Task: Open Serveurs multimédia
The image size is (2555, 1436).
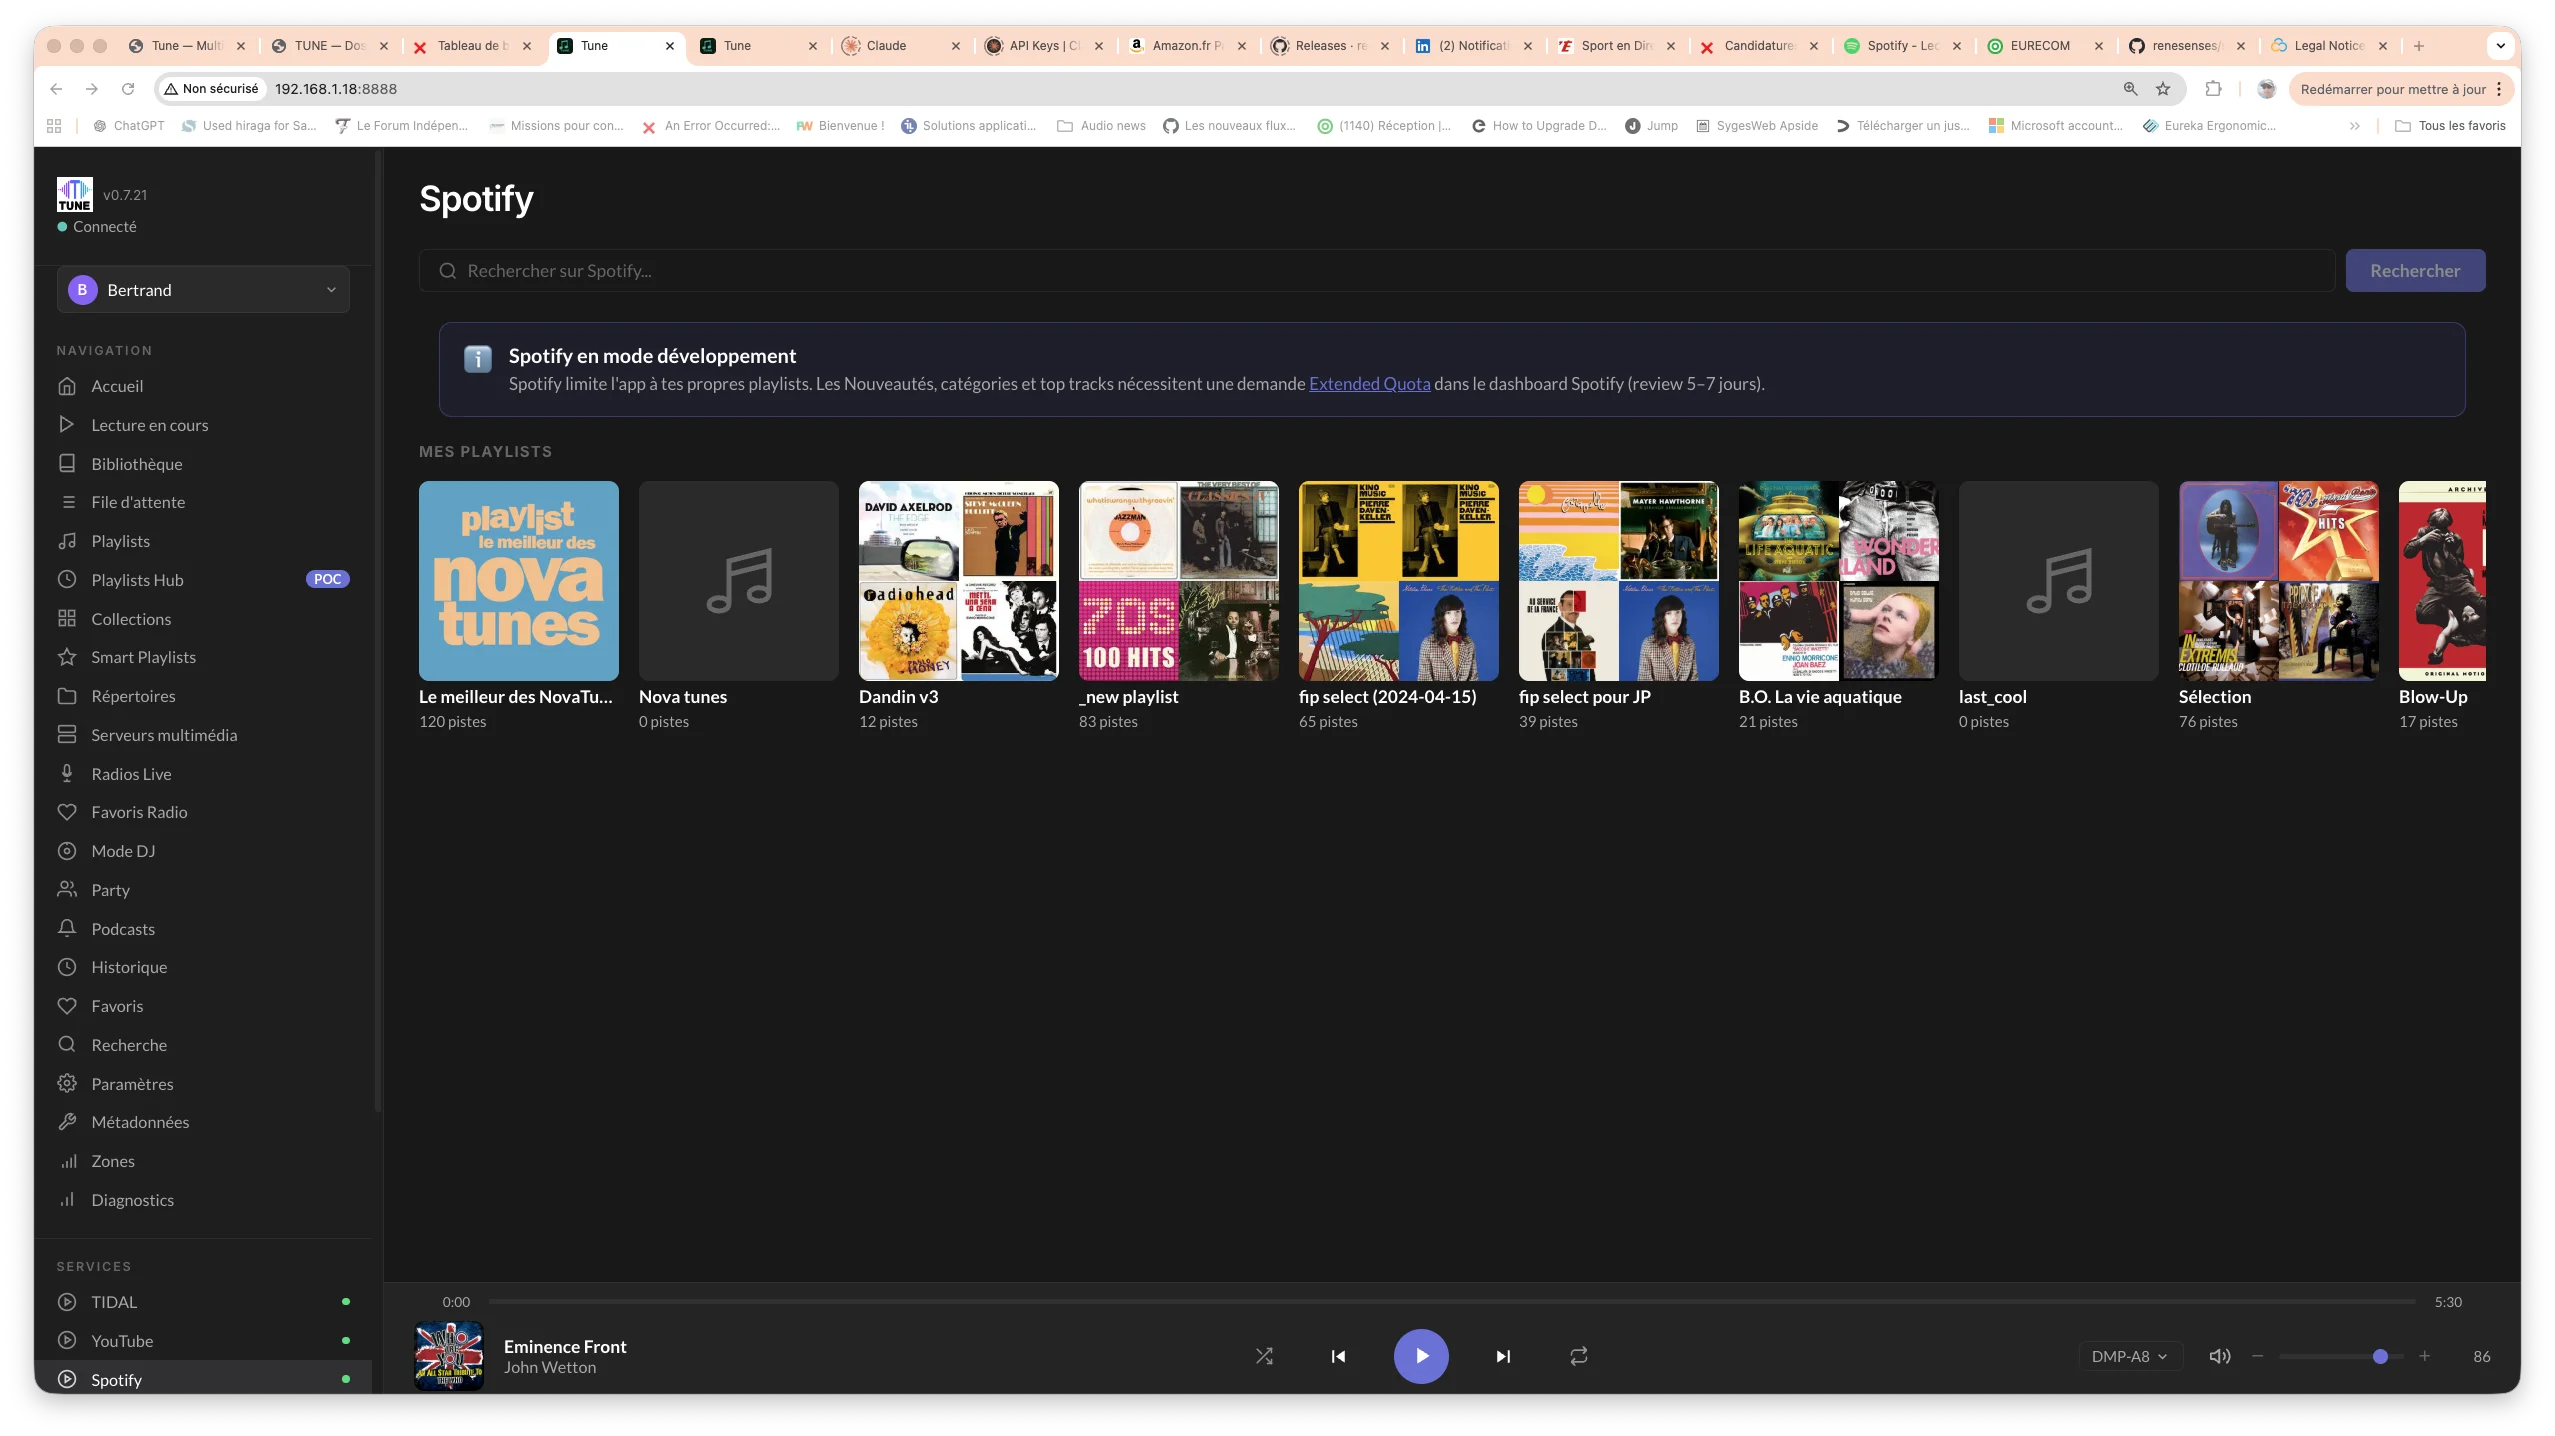Action: (x=203, y=735)
